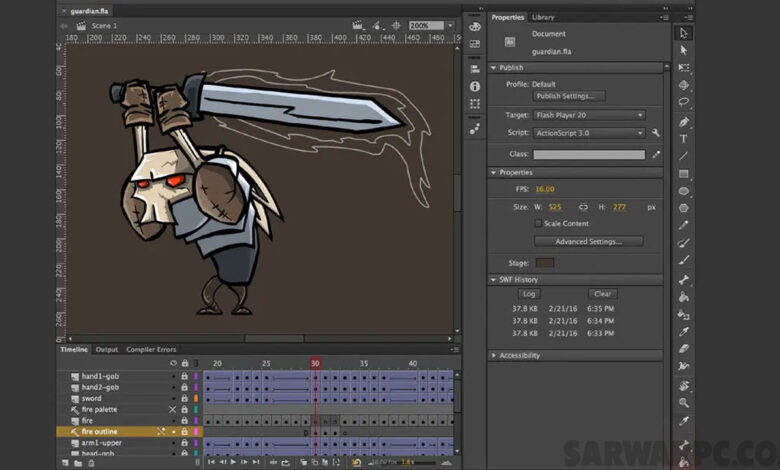Image resolution: width=780 pixels, height=470 pixels.
Task: Collapse the Properties section
Action: 493,173
